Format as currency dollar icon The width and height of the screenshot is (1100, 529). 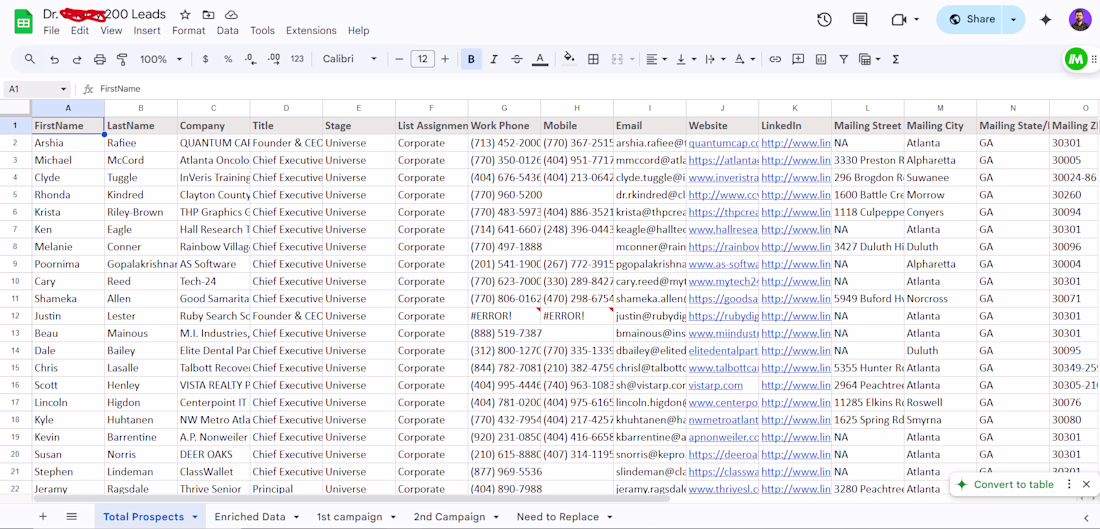click(205, 60)
